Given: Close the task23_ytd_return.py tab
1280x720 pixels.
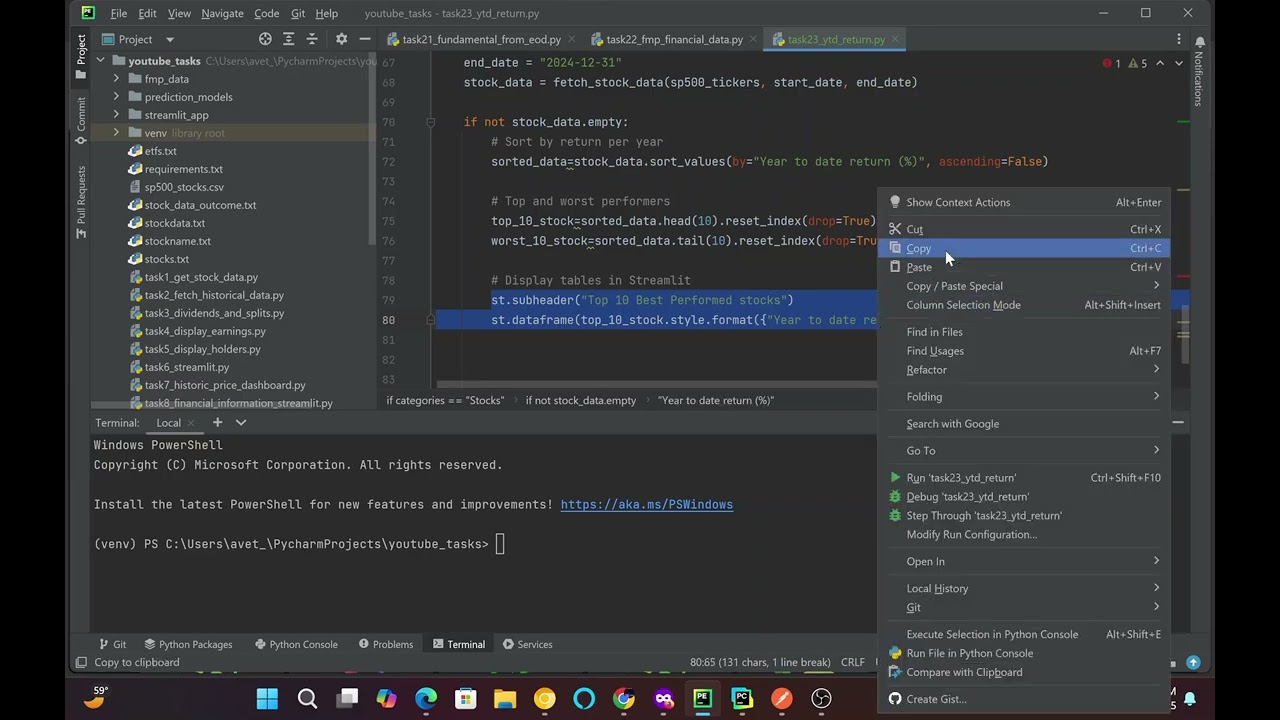Looking at the screenshot, I should 897,39.
